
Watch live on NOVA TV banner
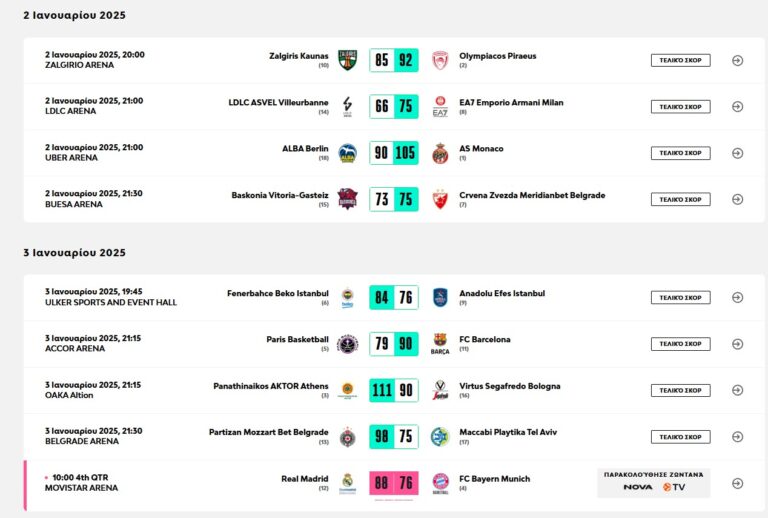[x=654, y=482]
